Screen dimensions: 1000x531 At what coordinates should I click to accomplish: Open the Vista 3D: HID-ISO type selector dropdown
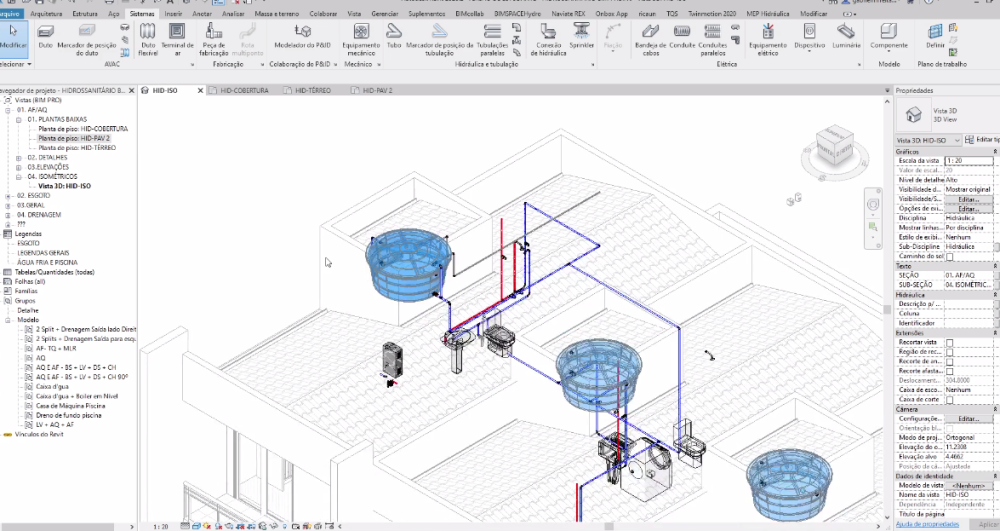(x=928, y=140)
